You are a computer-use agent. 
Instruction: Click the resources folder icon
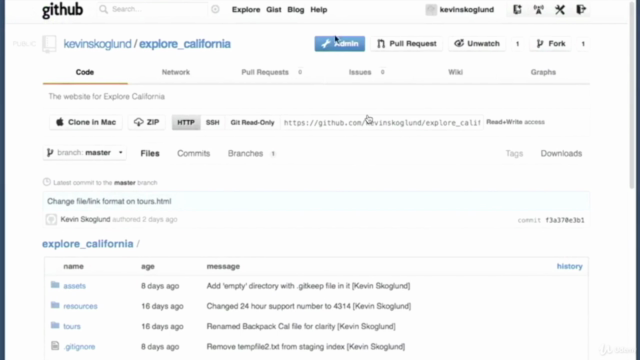(55, 305)
